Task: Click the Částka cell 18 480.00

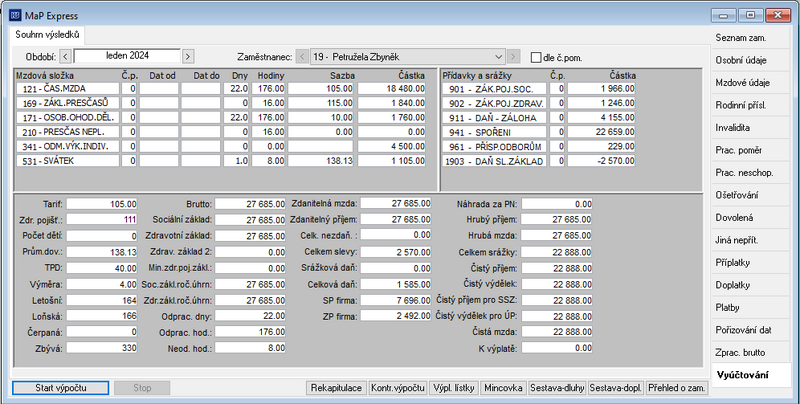Action: tap(392, 89)
